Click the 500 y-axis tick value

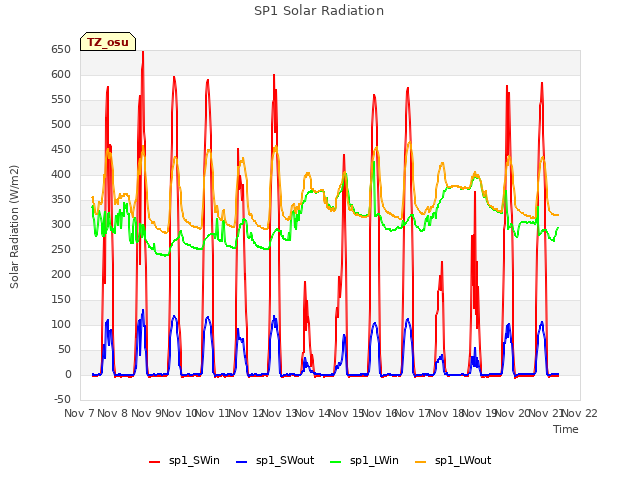pos(61,124)
